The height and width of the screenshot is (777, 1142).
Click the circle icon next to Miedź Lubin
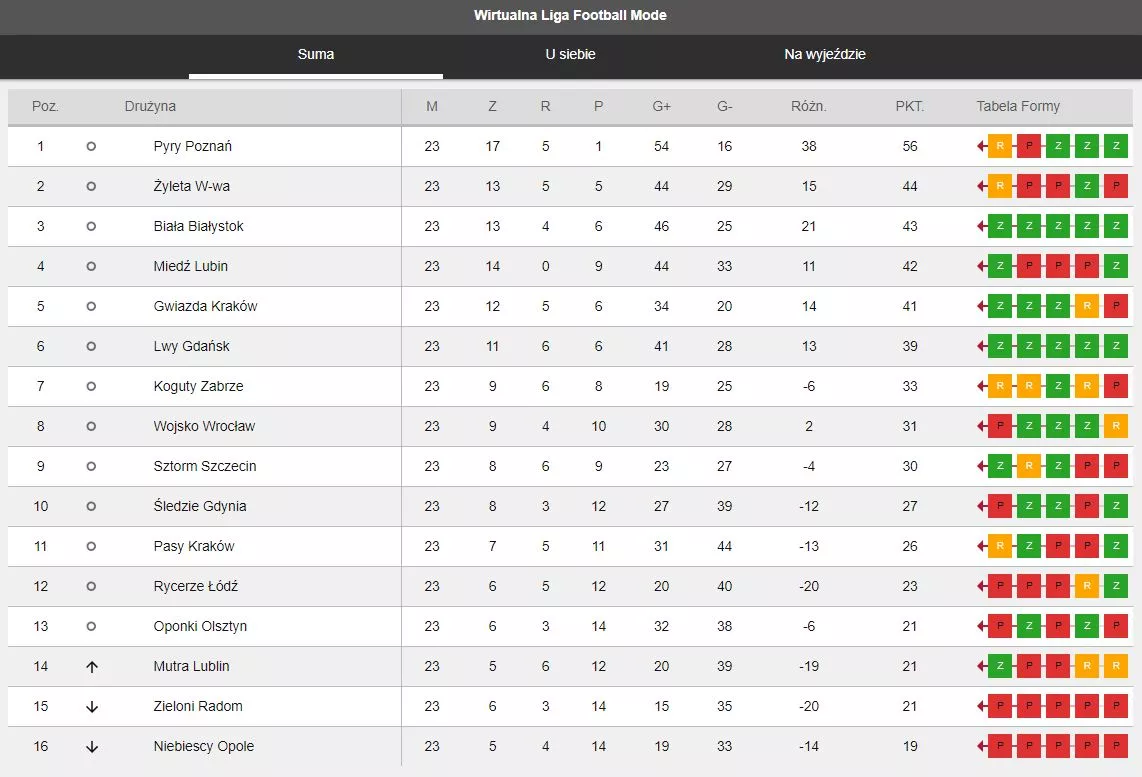(x=91, y=266)
